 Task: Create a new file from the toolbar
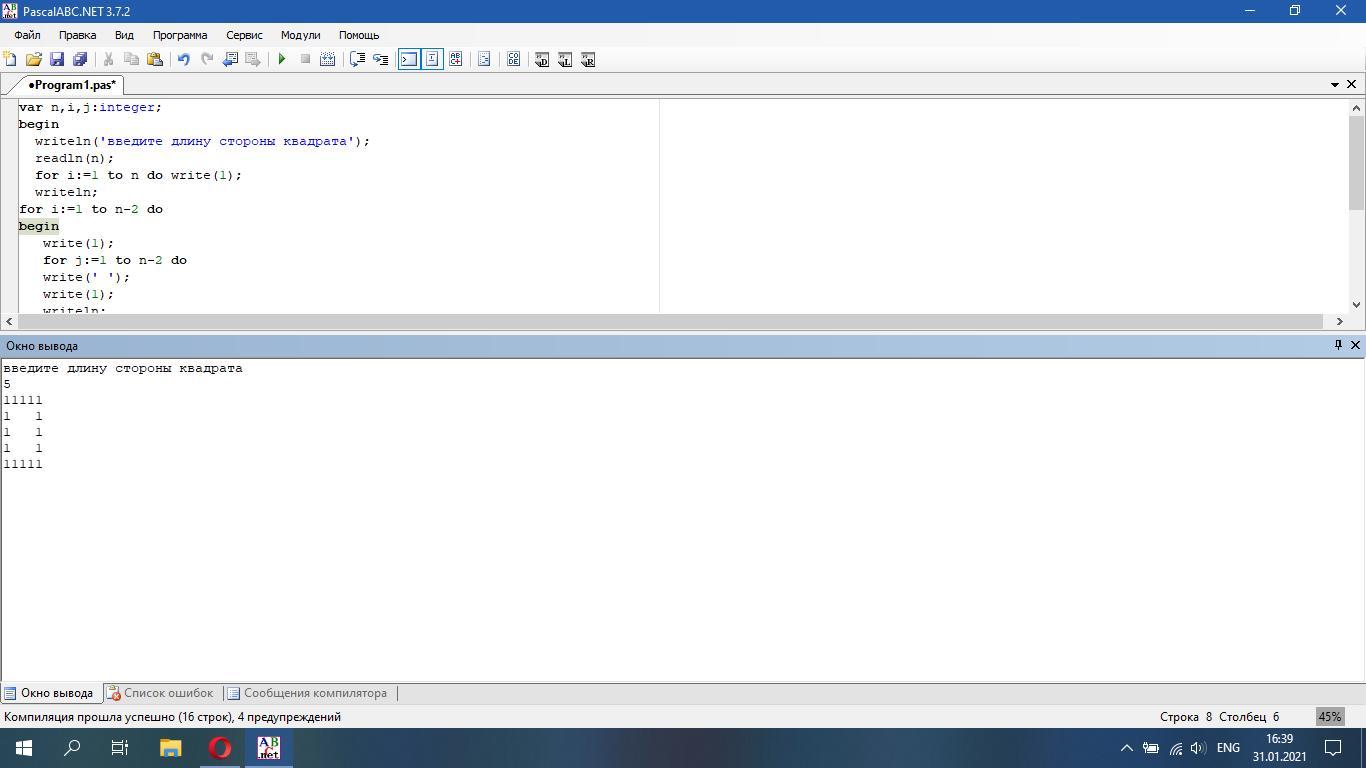coord(10,59)
